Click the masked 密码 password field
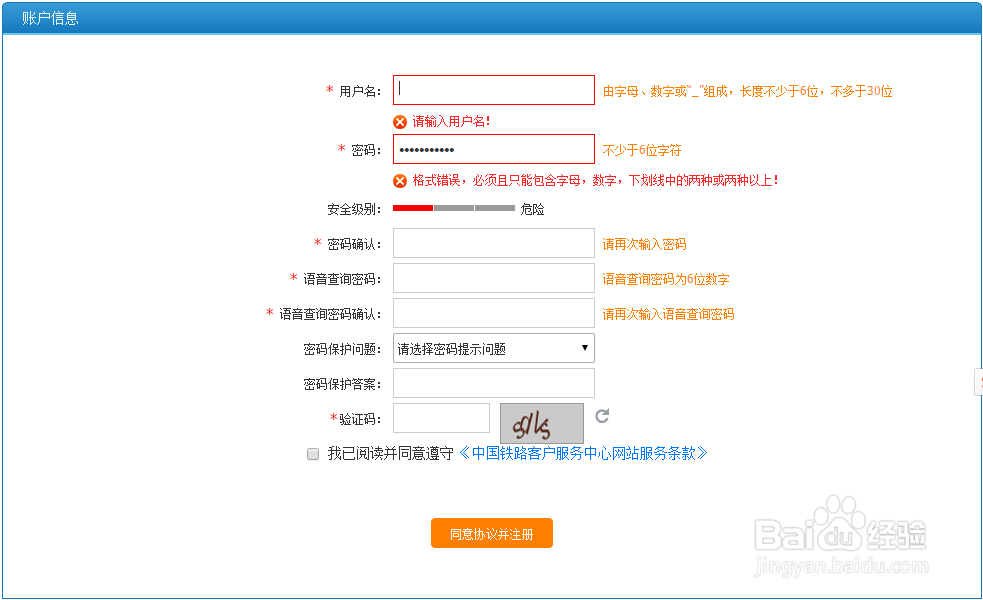This screenshot has height=600, width=983. click(493, 149)
